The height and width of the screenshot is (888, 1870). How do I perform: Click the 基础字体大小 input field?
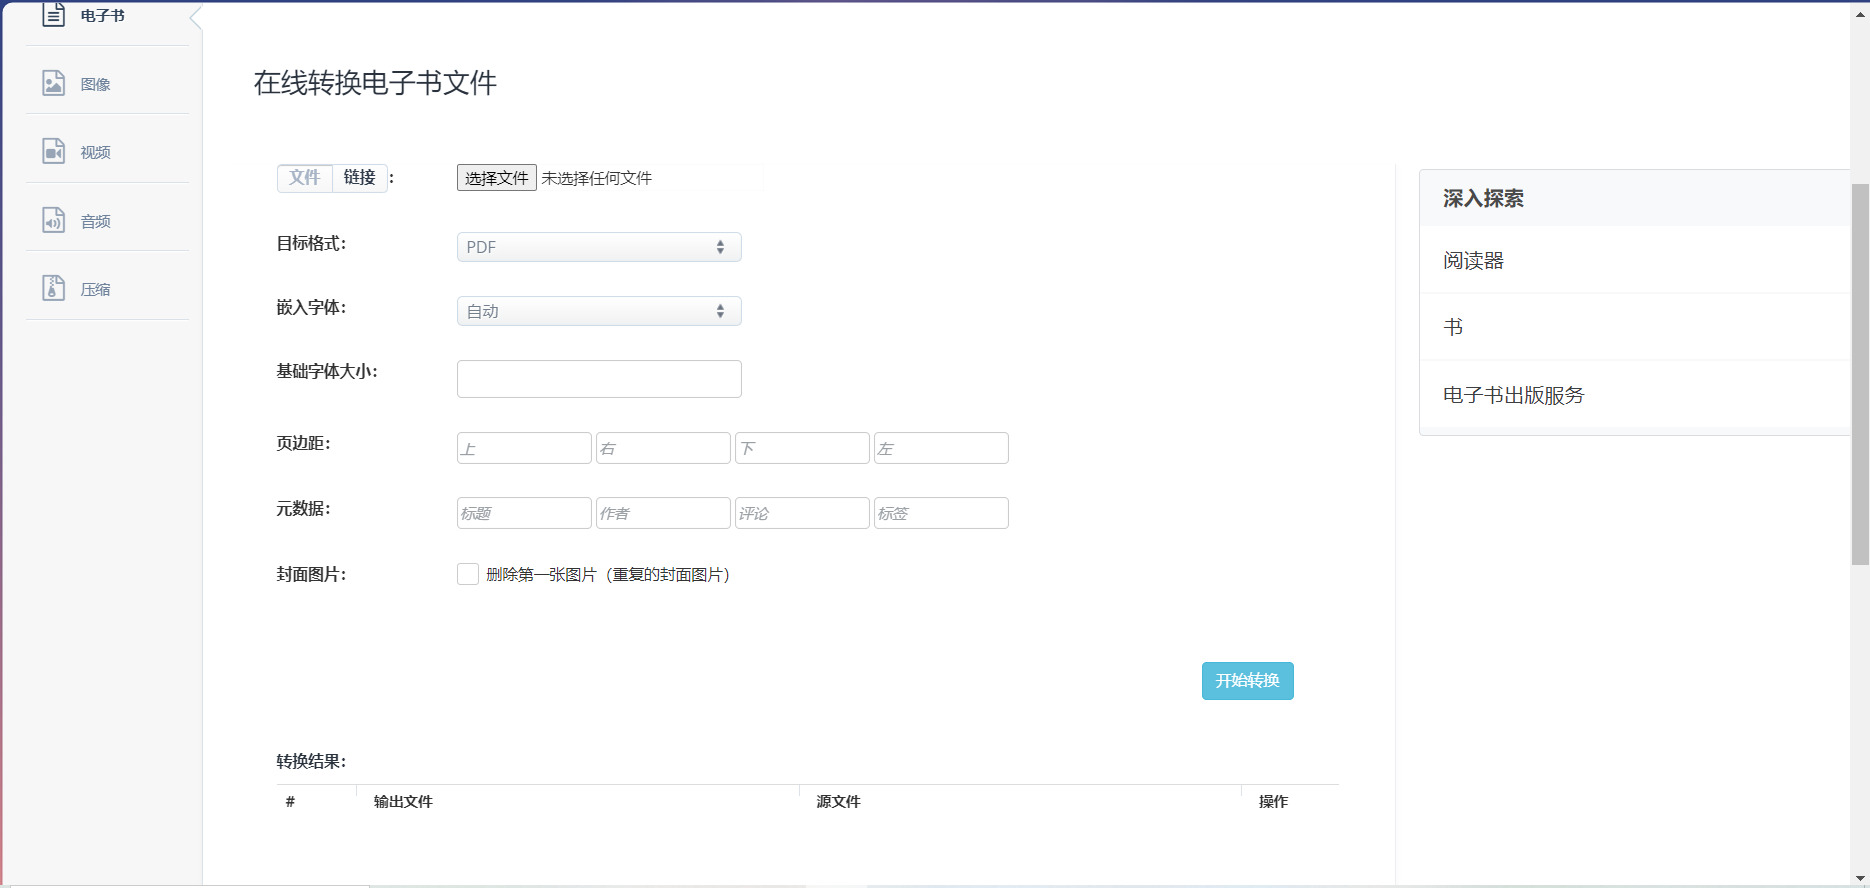tap(599, 379)
